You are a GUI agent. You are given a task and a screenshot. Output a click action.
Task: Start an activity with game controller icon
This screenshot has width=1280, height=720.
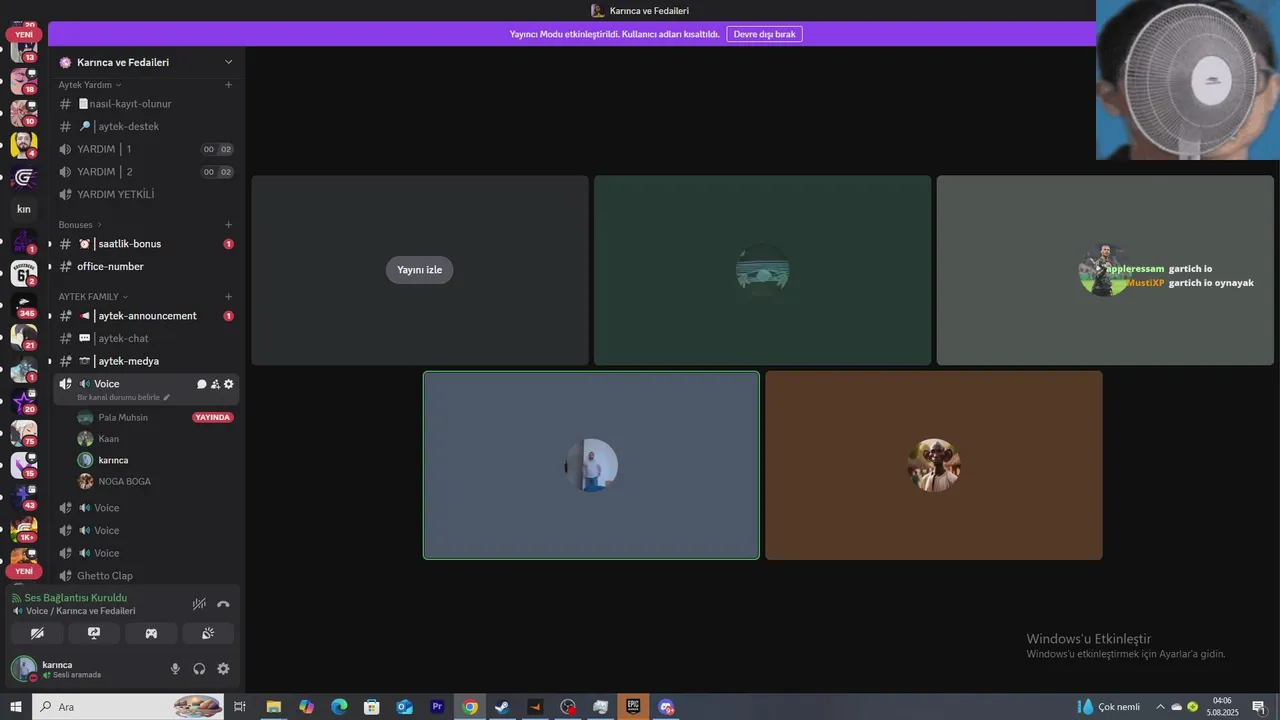[x=151, y=633]
